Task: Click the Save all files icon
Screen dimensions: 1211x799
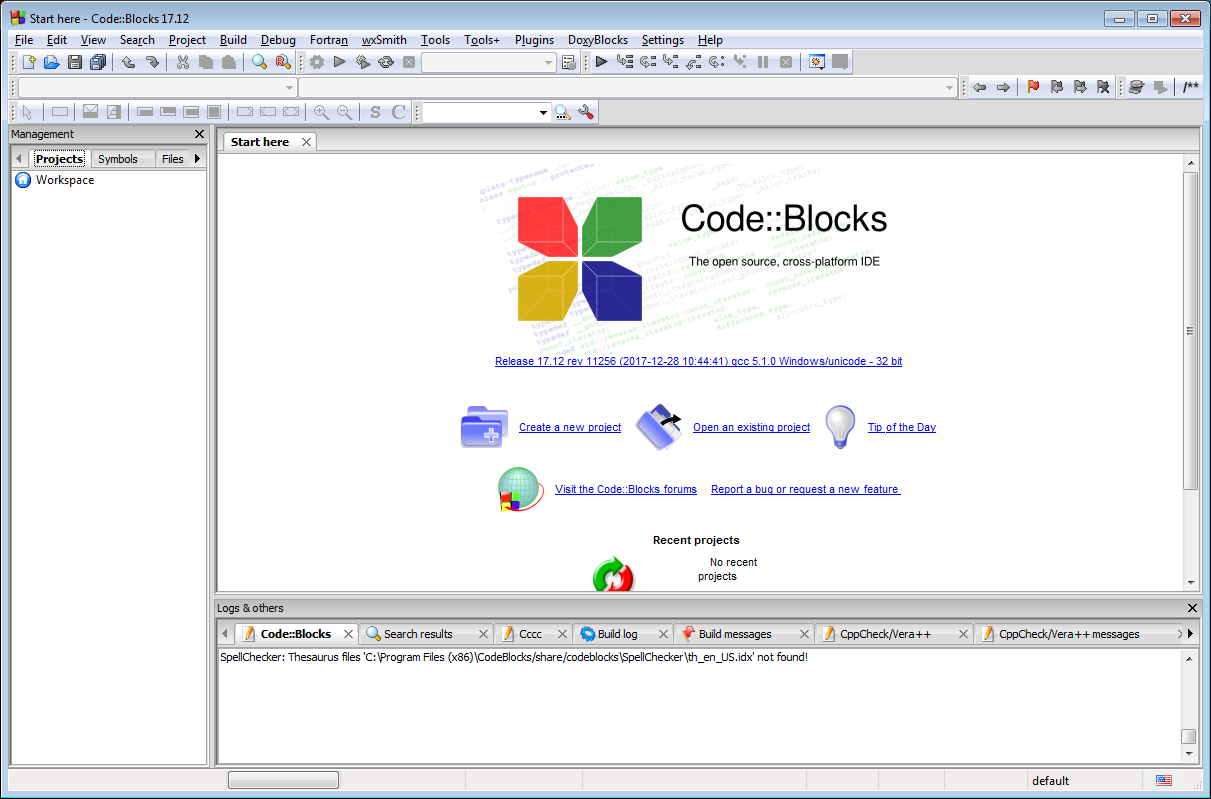Action: [x=98, y=62]
